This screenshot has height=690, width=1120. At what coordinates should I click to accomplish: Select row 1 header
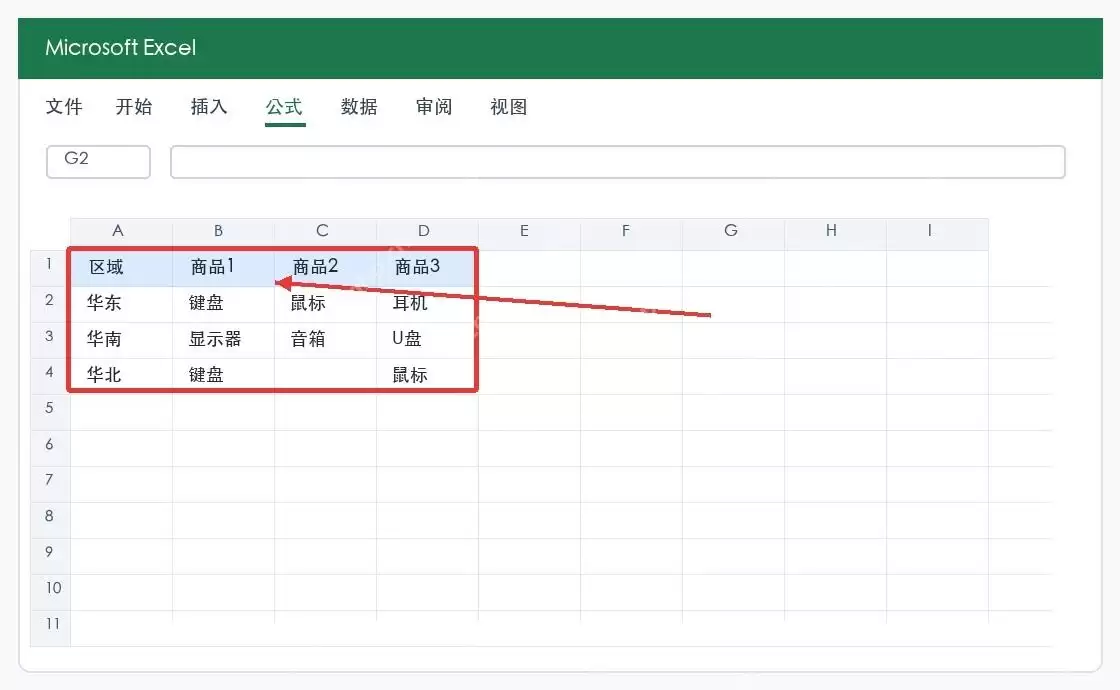(x=50, y=268)
